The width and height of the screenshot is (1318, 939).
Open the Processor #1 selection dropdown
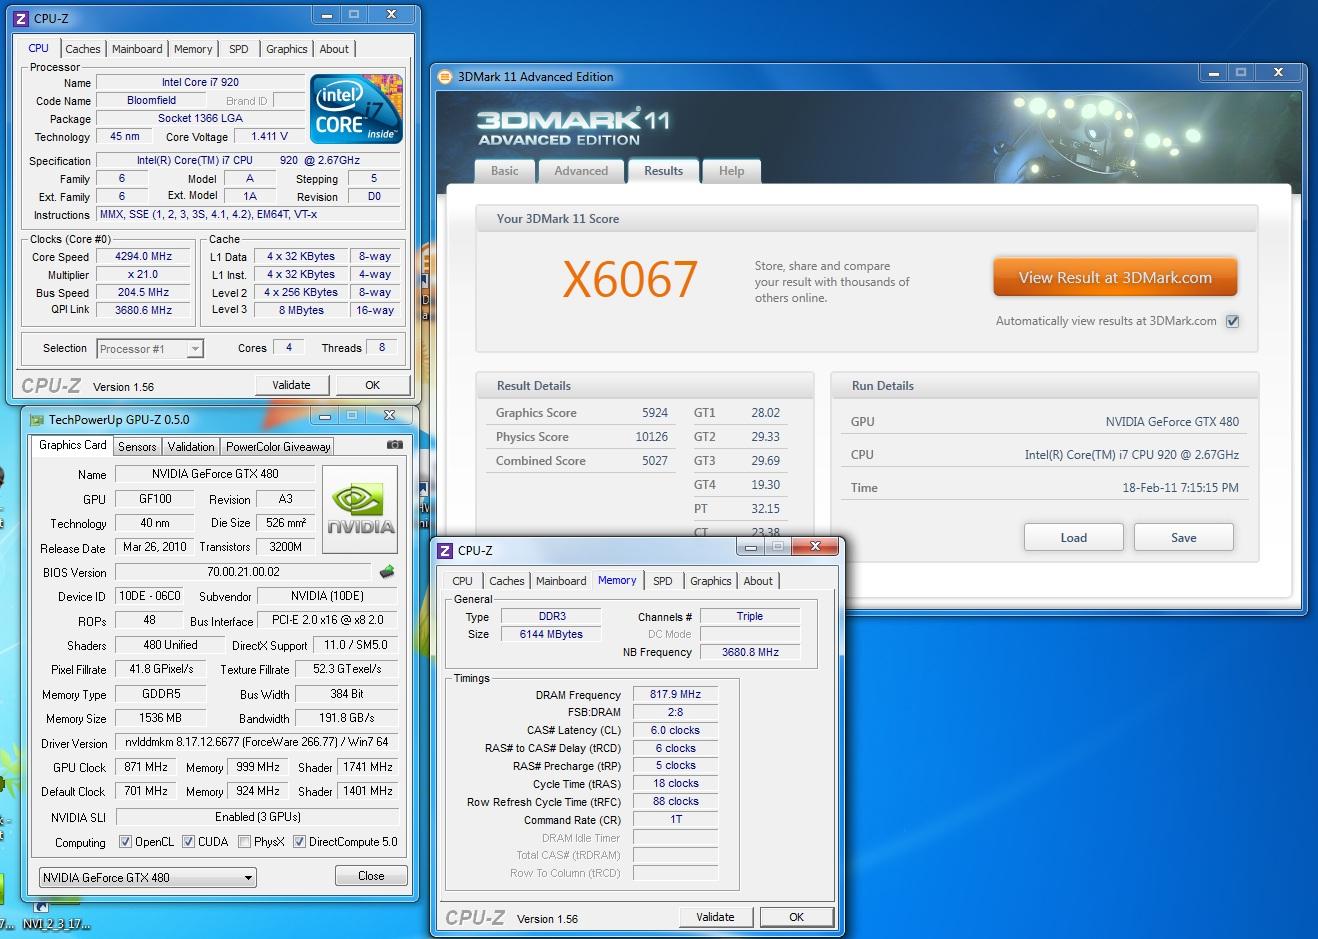point(150,348)
